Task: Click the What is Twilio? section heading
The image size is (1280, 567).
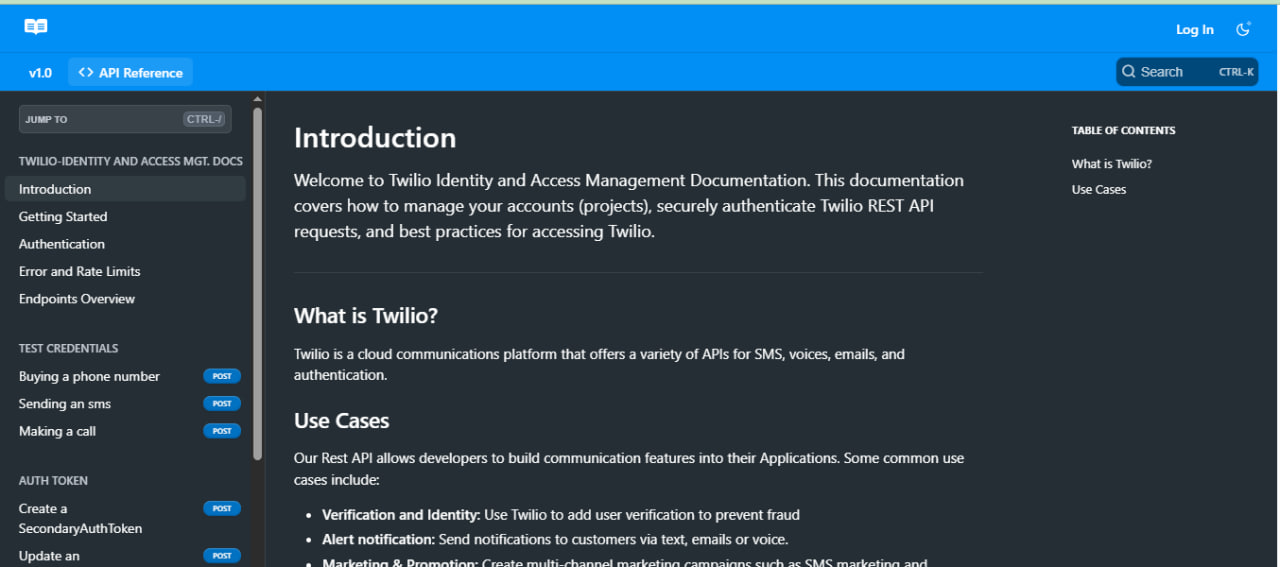Action: [x=366, y=316]
